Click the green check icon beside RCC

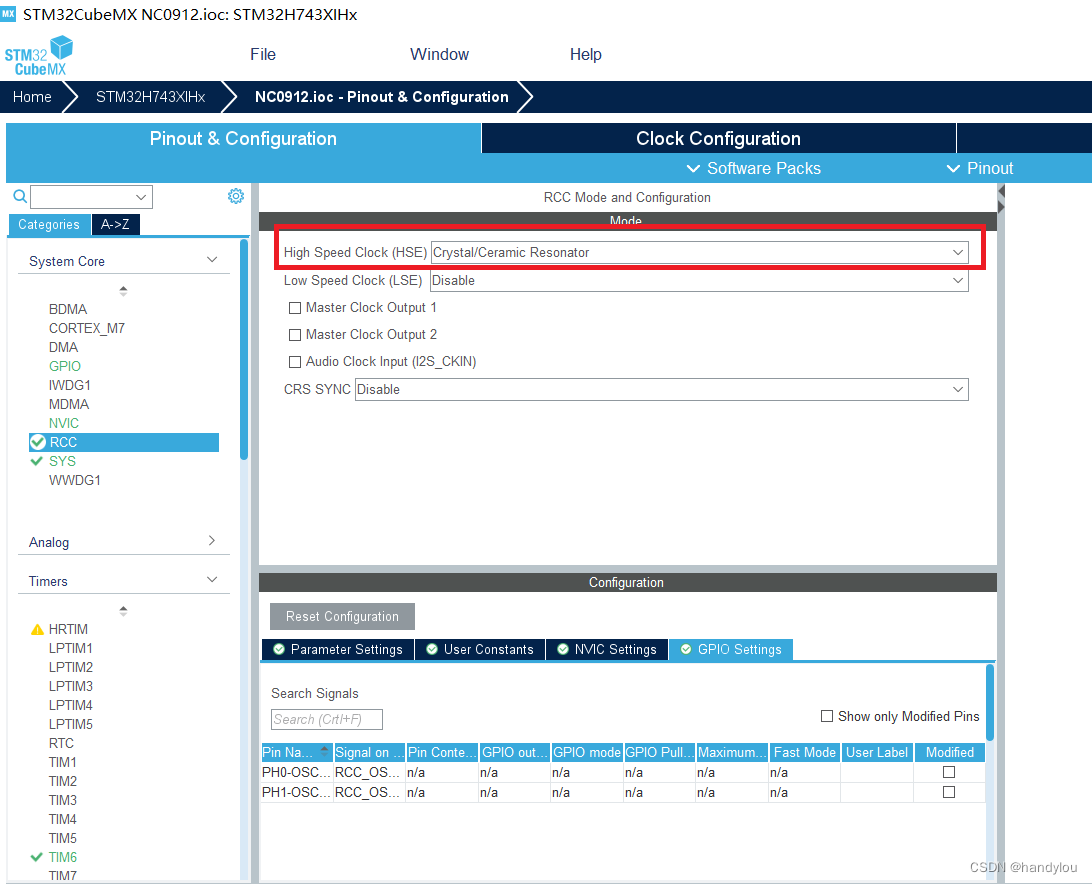(x=38, y=442)
